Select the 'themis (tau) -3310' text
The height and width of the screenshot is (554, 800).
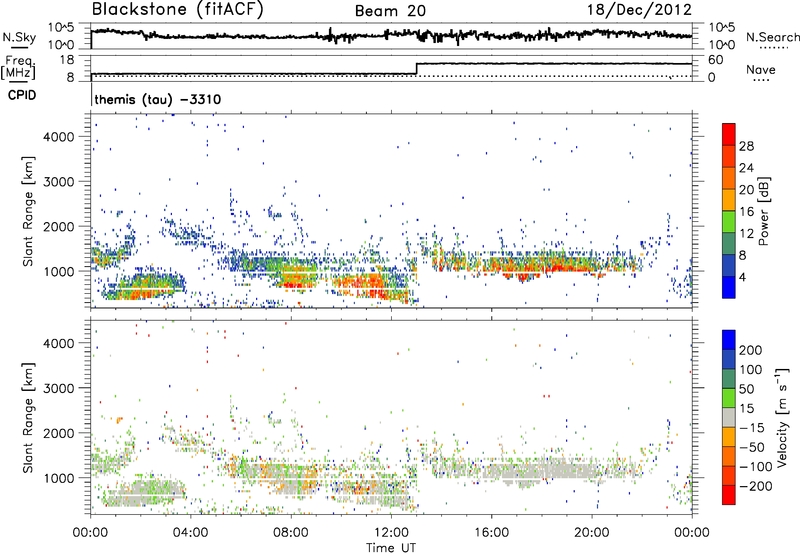point(158,99)
